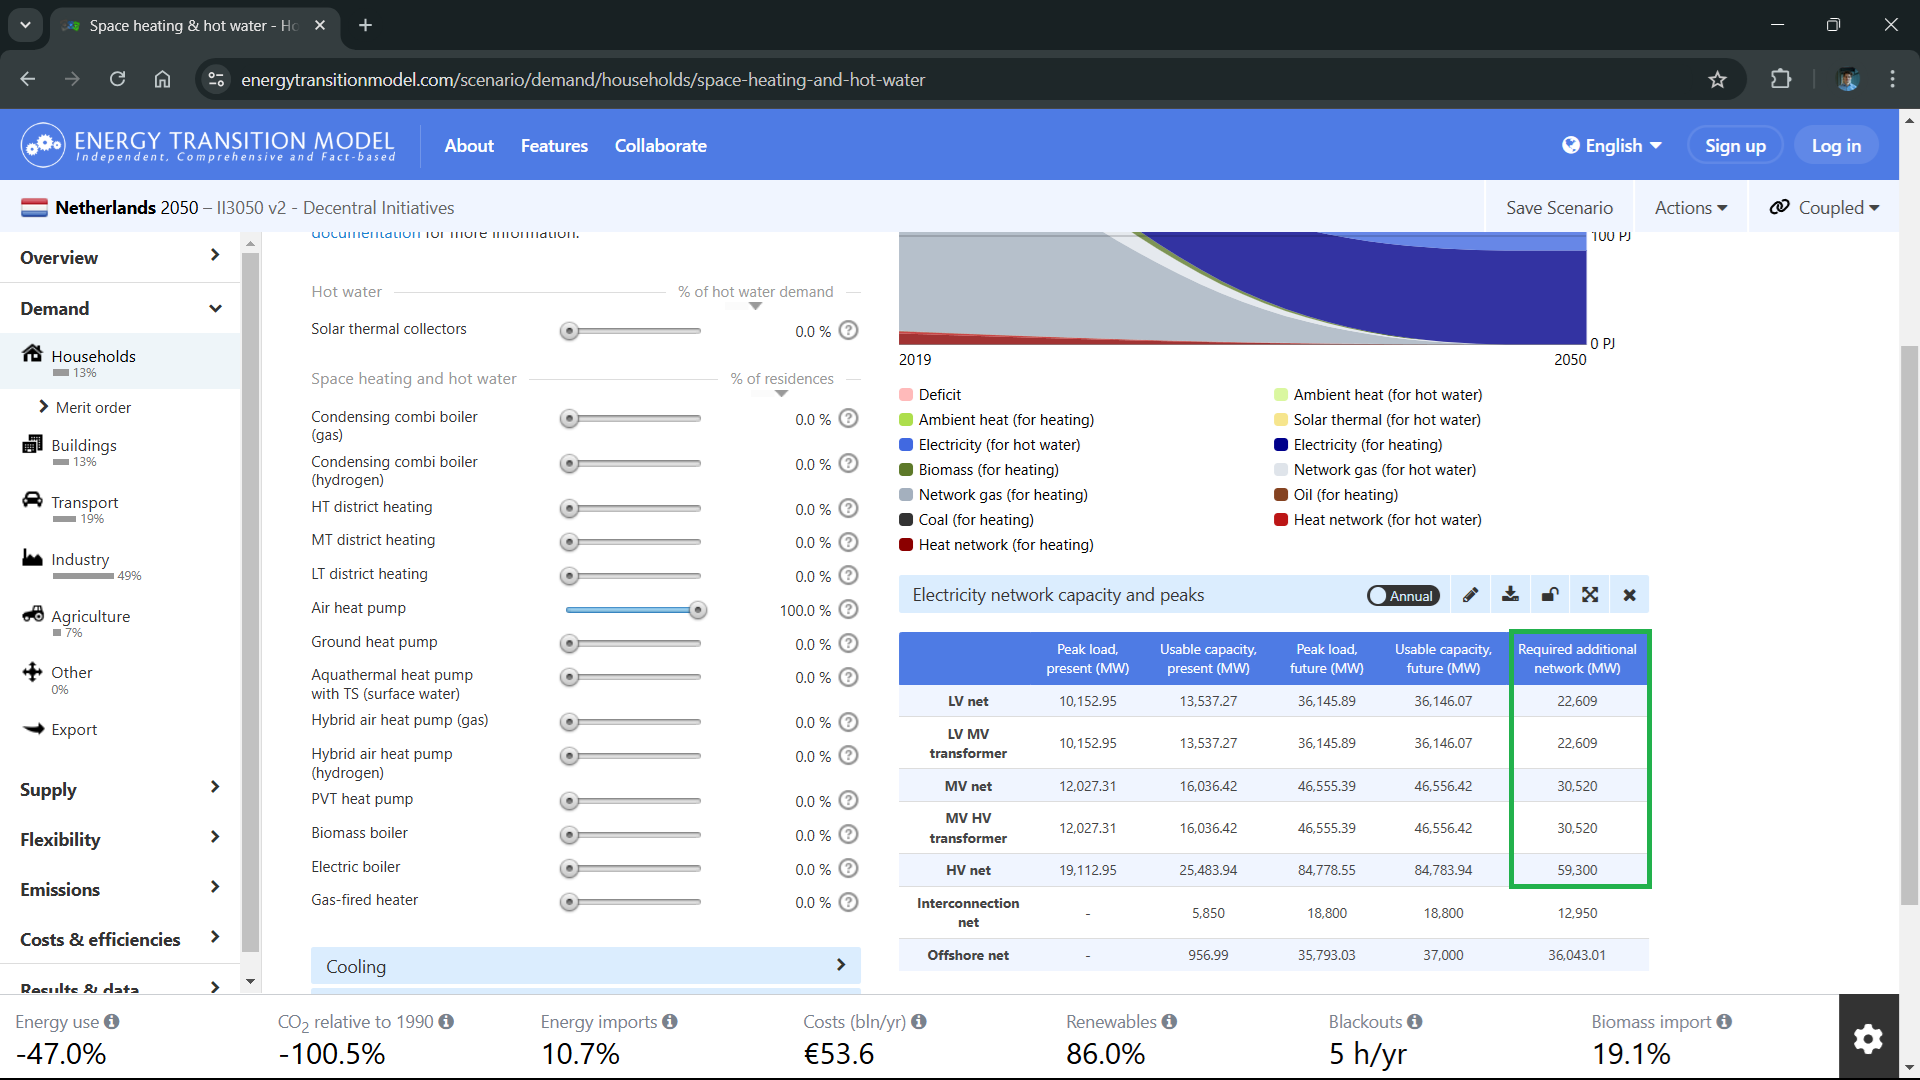Open help for Gas-fired heater
Viewport: 1920px width, 1080px height.
849,902
